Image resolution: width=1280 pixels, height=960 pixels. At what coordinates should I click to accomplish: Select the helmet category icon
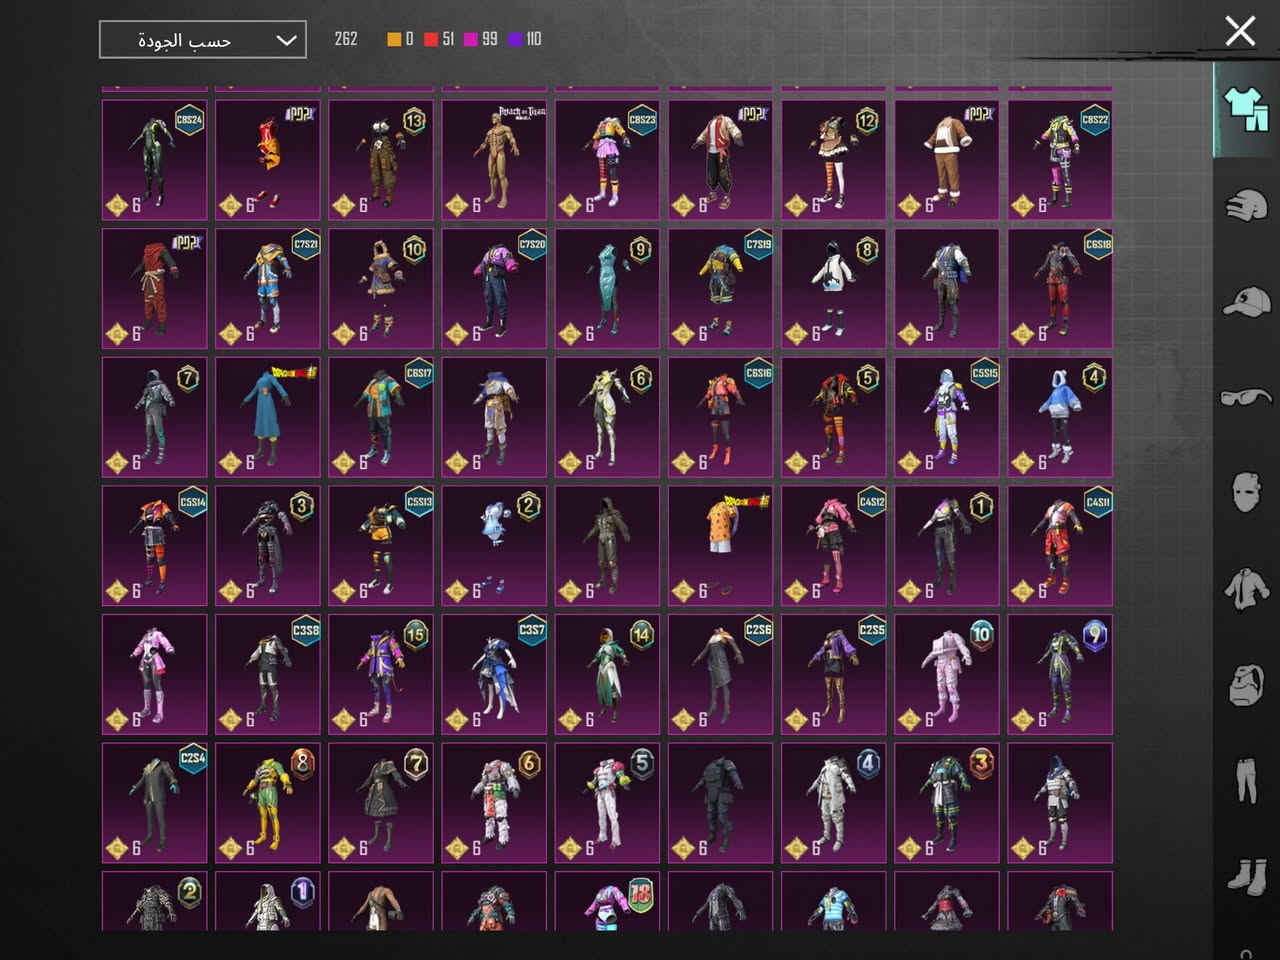1245,205
